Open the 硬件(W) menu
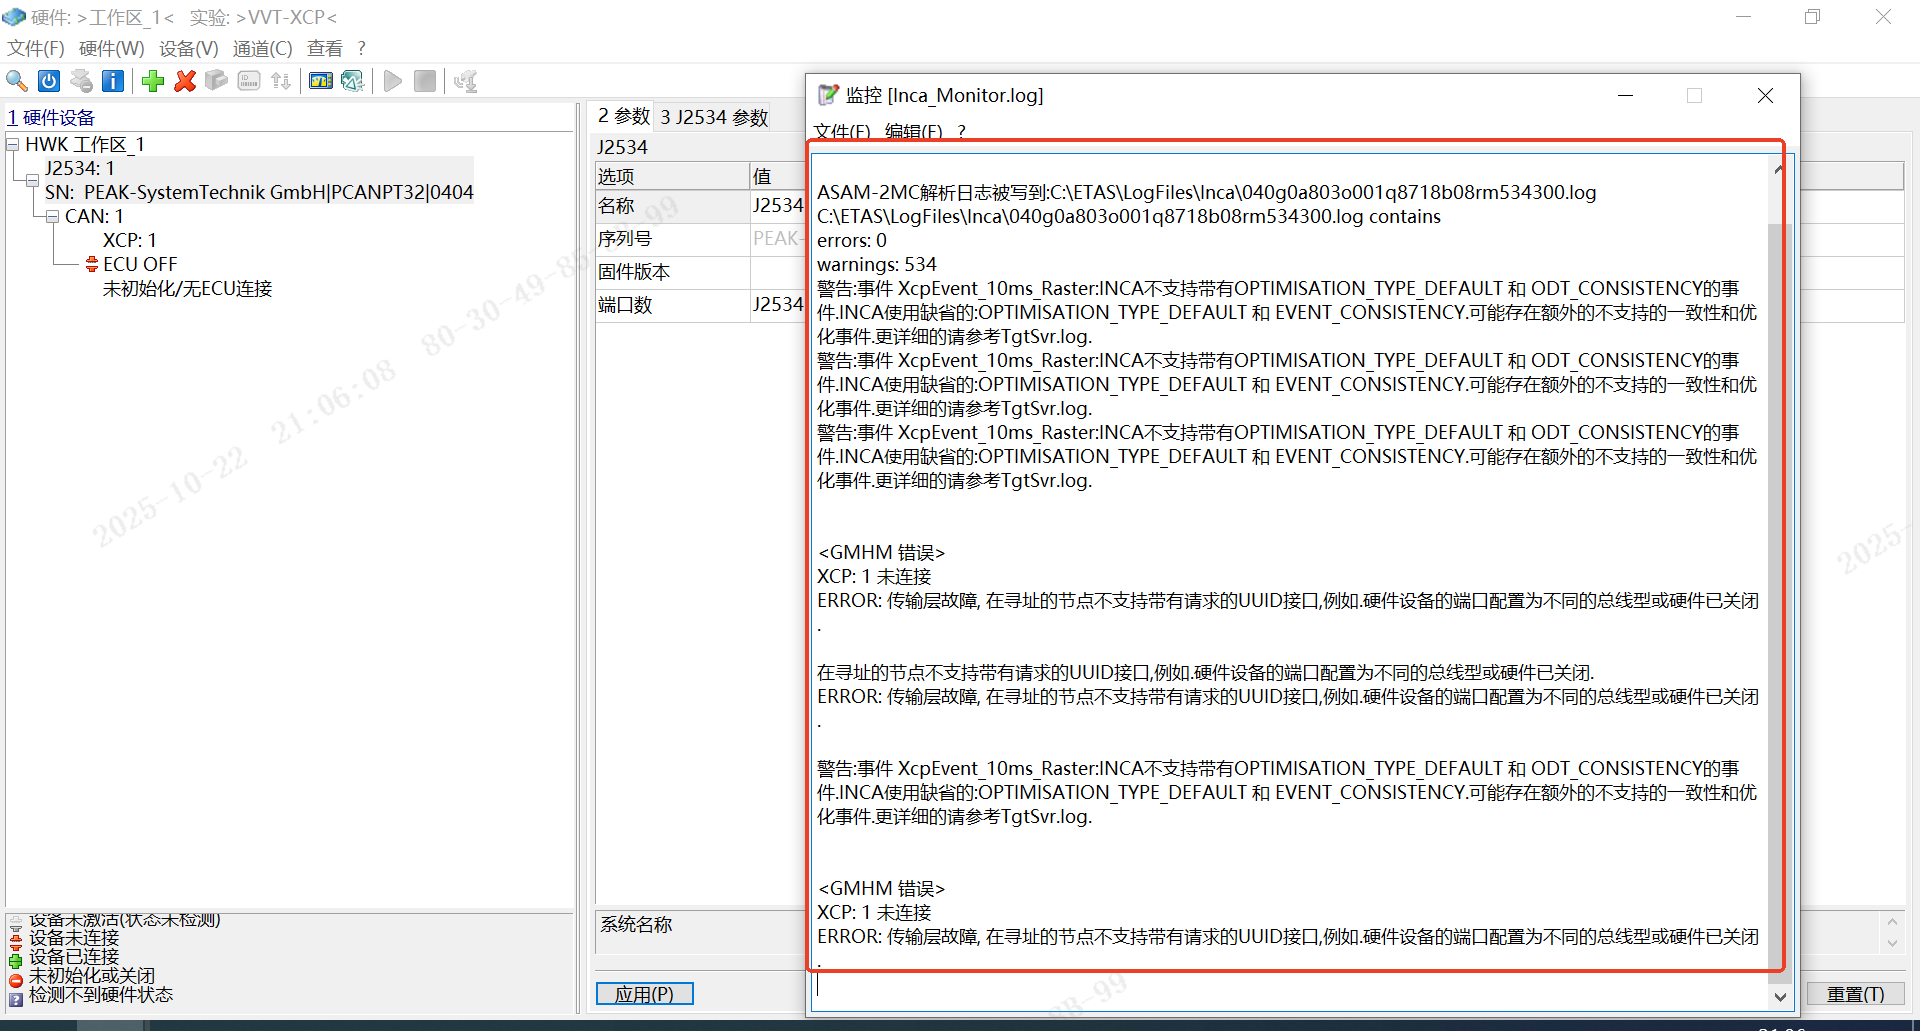 pyautogui.click(x=112, y=49)
